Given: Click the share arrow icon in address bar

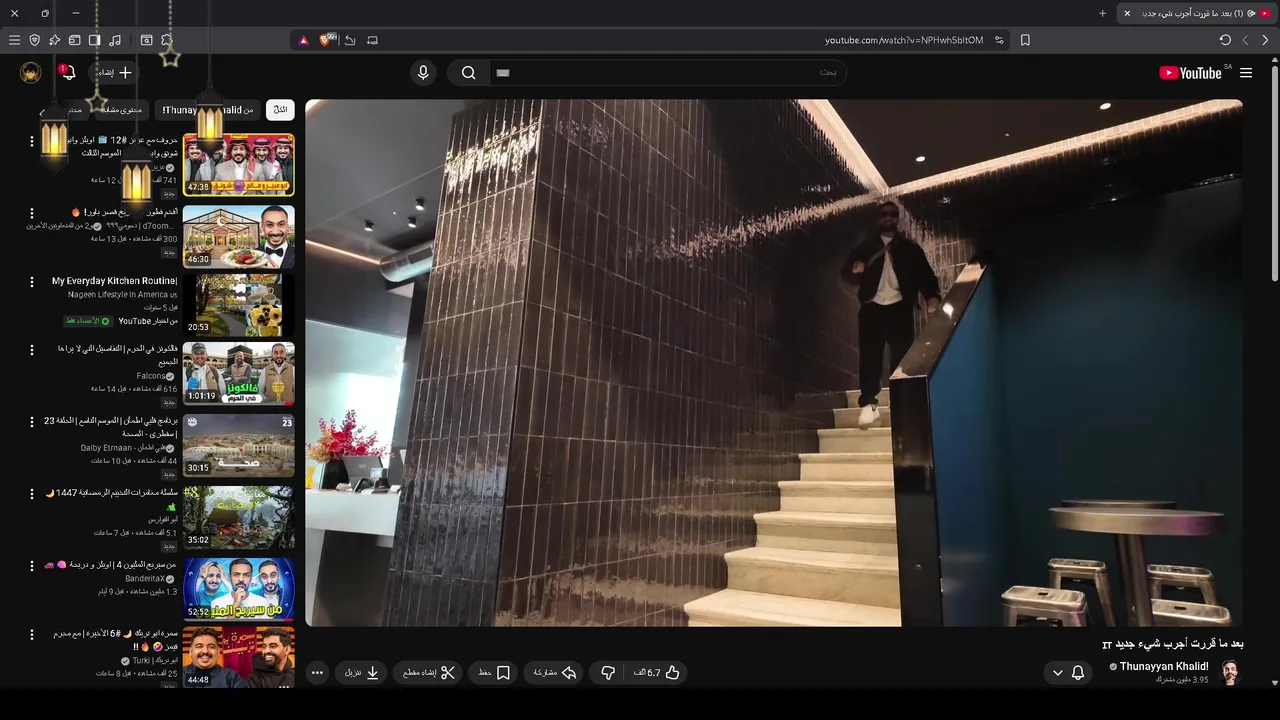Looking at the screenshot, I should 350,40.
